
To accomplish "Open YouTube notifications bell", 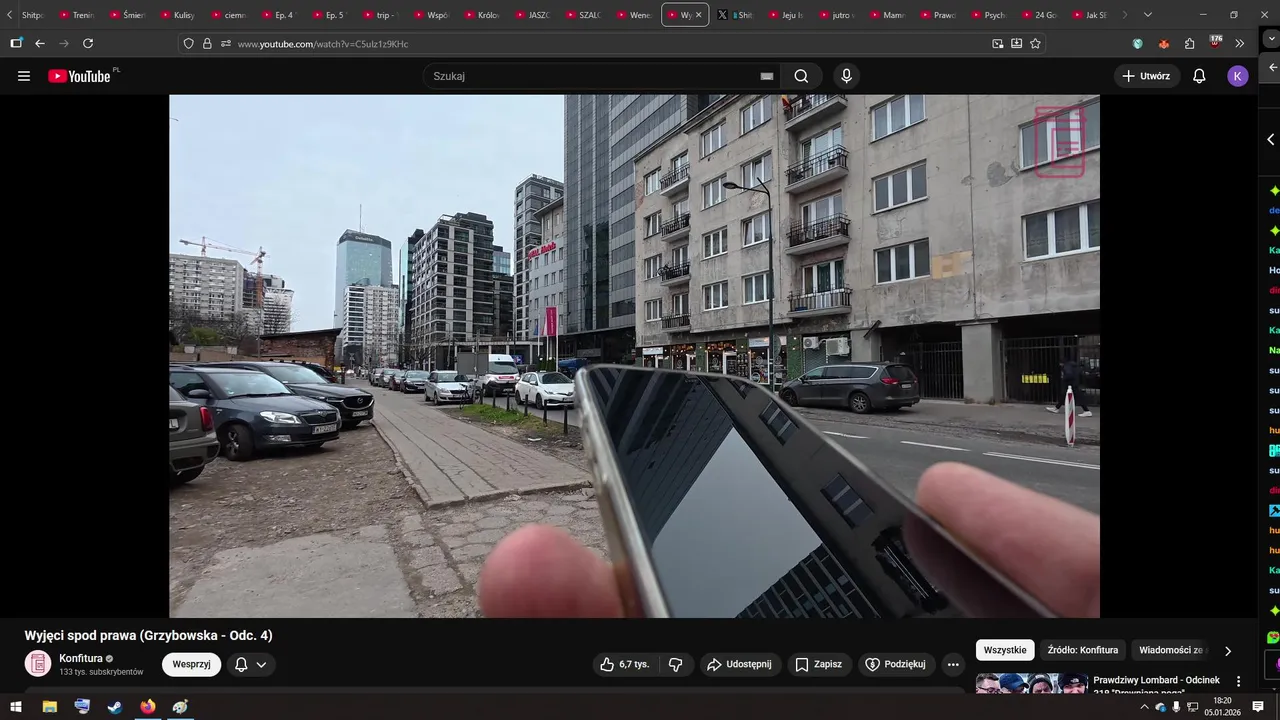I will (1199, 76).
